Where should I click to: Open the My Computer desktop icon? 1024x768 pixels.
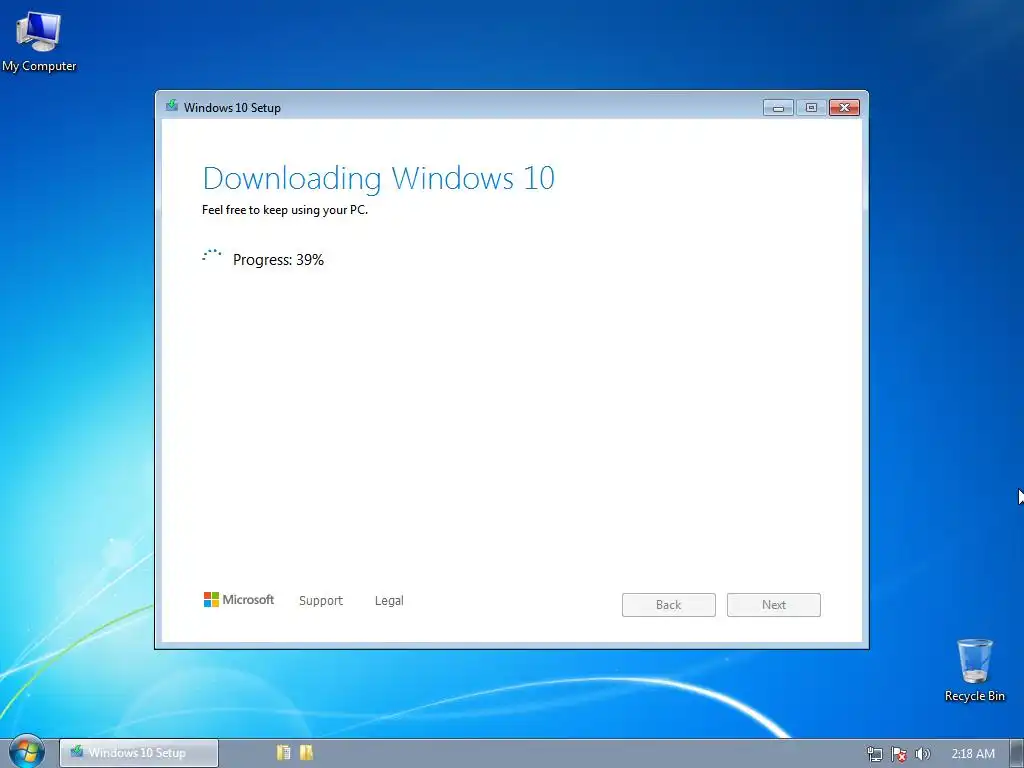point(39,40)
